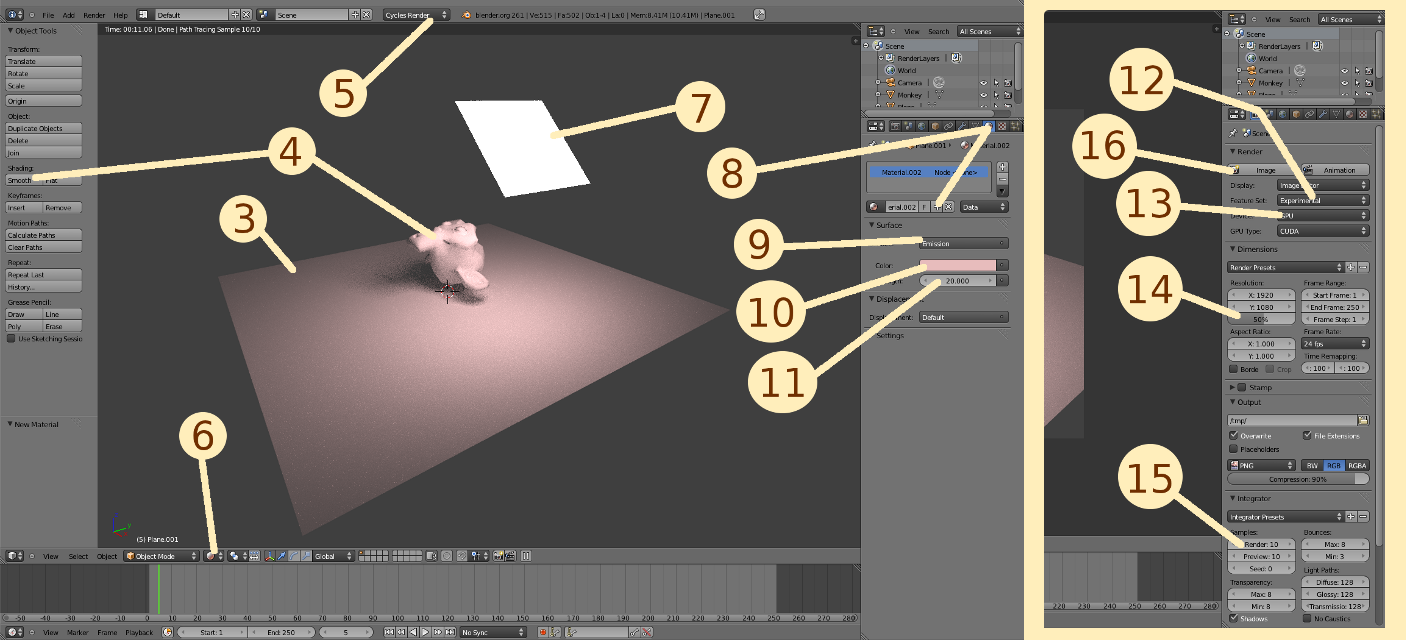
Task: Open the Experimental feature set dropdown
Action: click(x=1323, y=200)
